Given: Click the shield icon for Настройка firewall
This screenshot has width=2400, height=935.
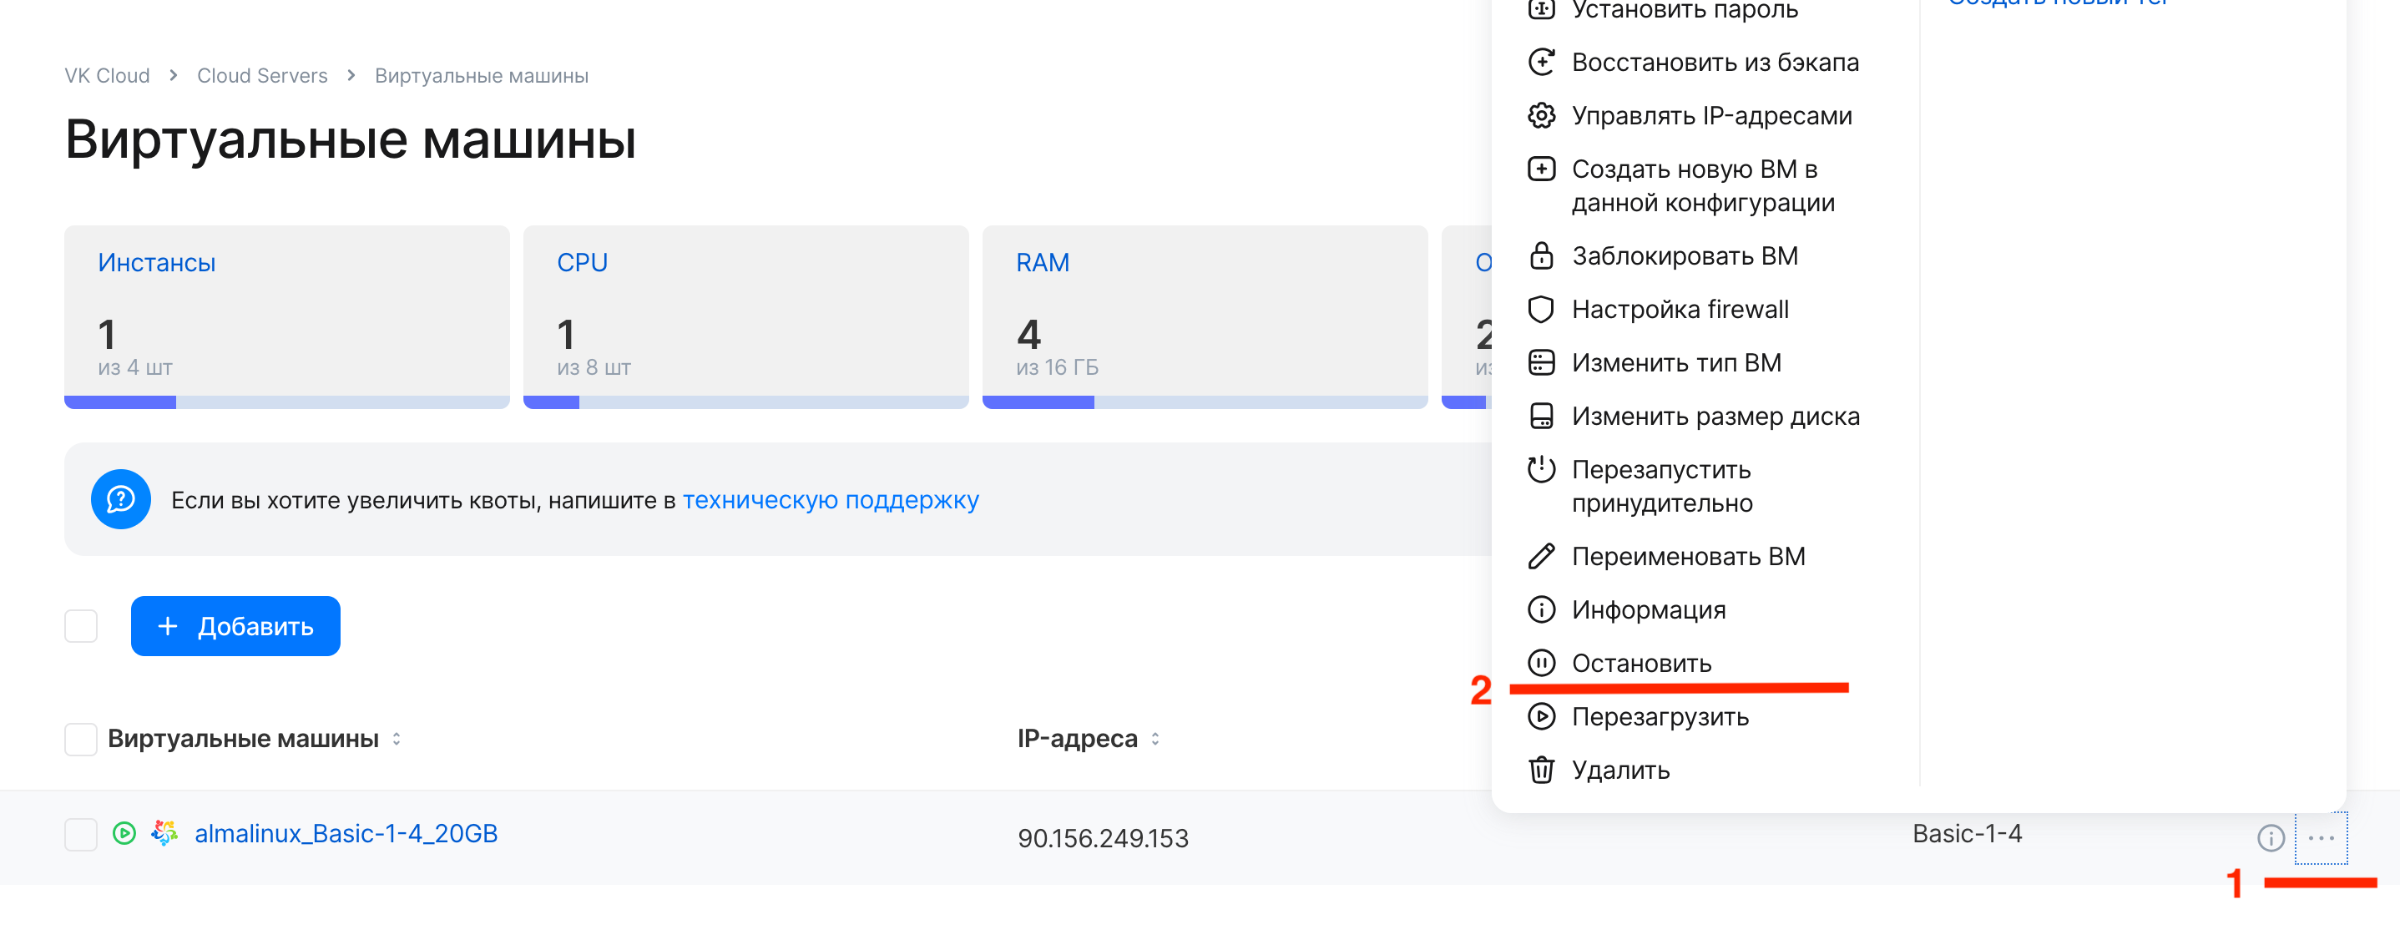Looking at the screenshot, I should pyautogui.click(x=1541, y=310).
